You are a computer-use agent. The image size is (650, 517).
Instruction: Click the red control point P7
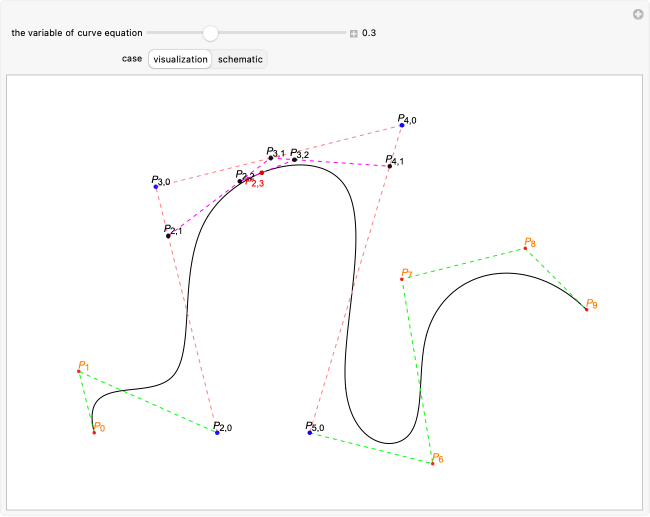point(402,279)
